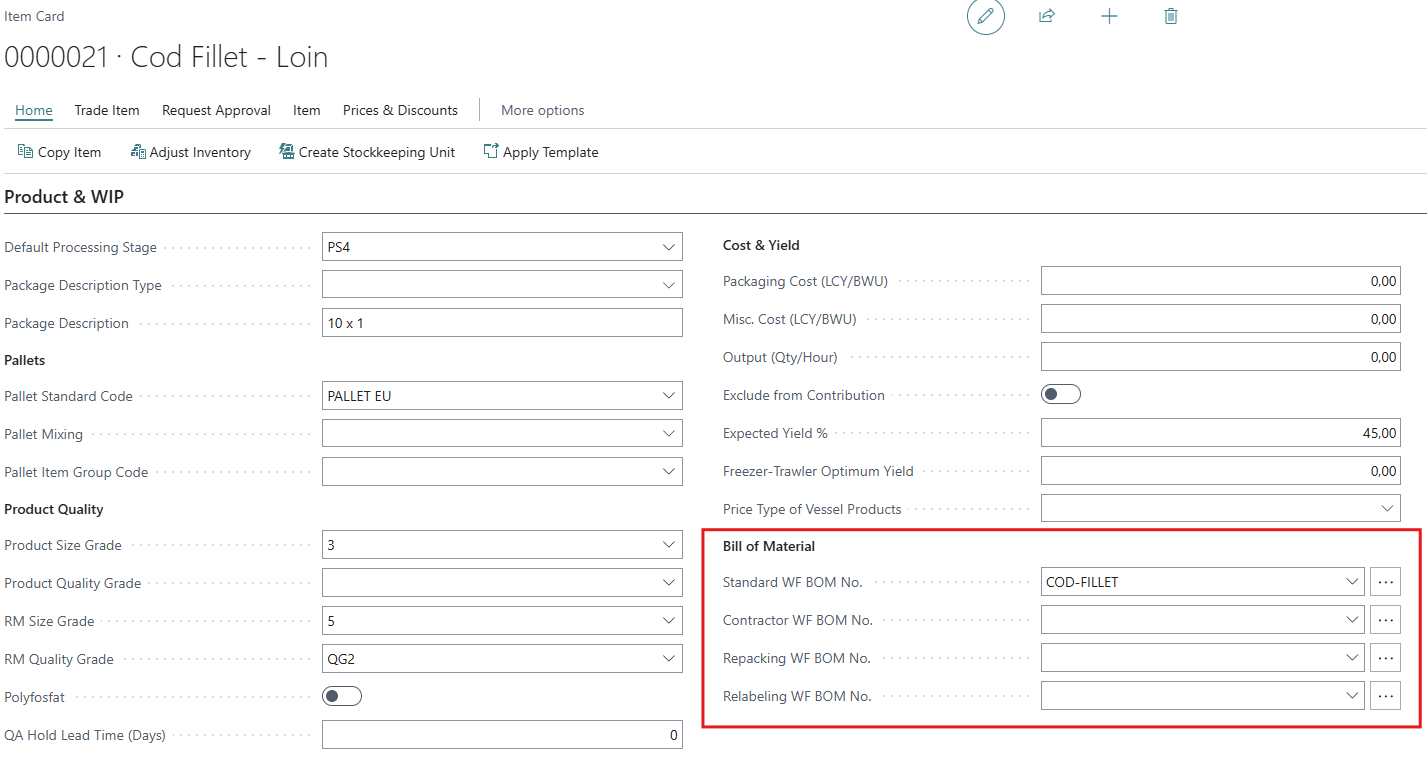Screen dimensions: 1427x769
Task: Click the Copy Item icon
Action: coord(25,151)
